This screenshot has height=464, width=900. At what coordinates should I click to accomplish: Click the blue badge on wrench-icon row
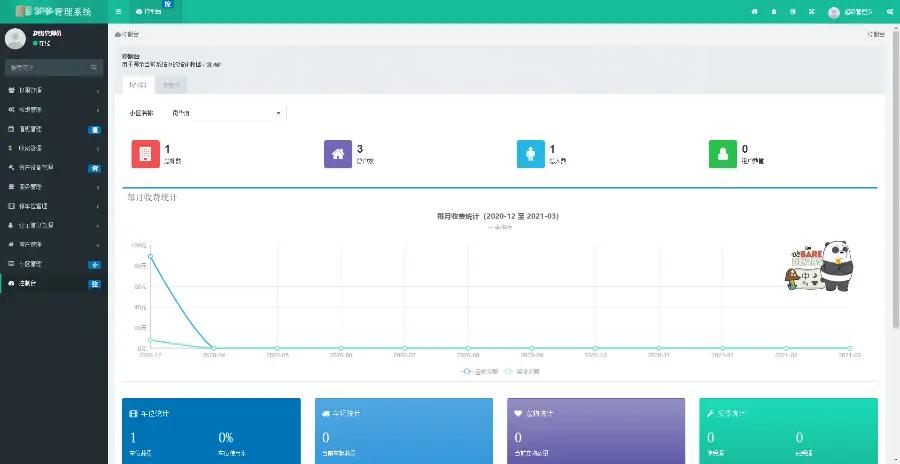point(95,169)
